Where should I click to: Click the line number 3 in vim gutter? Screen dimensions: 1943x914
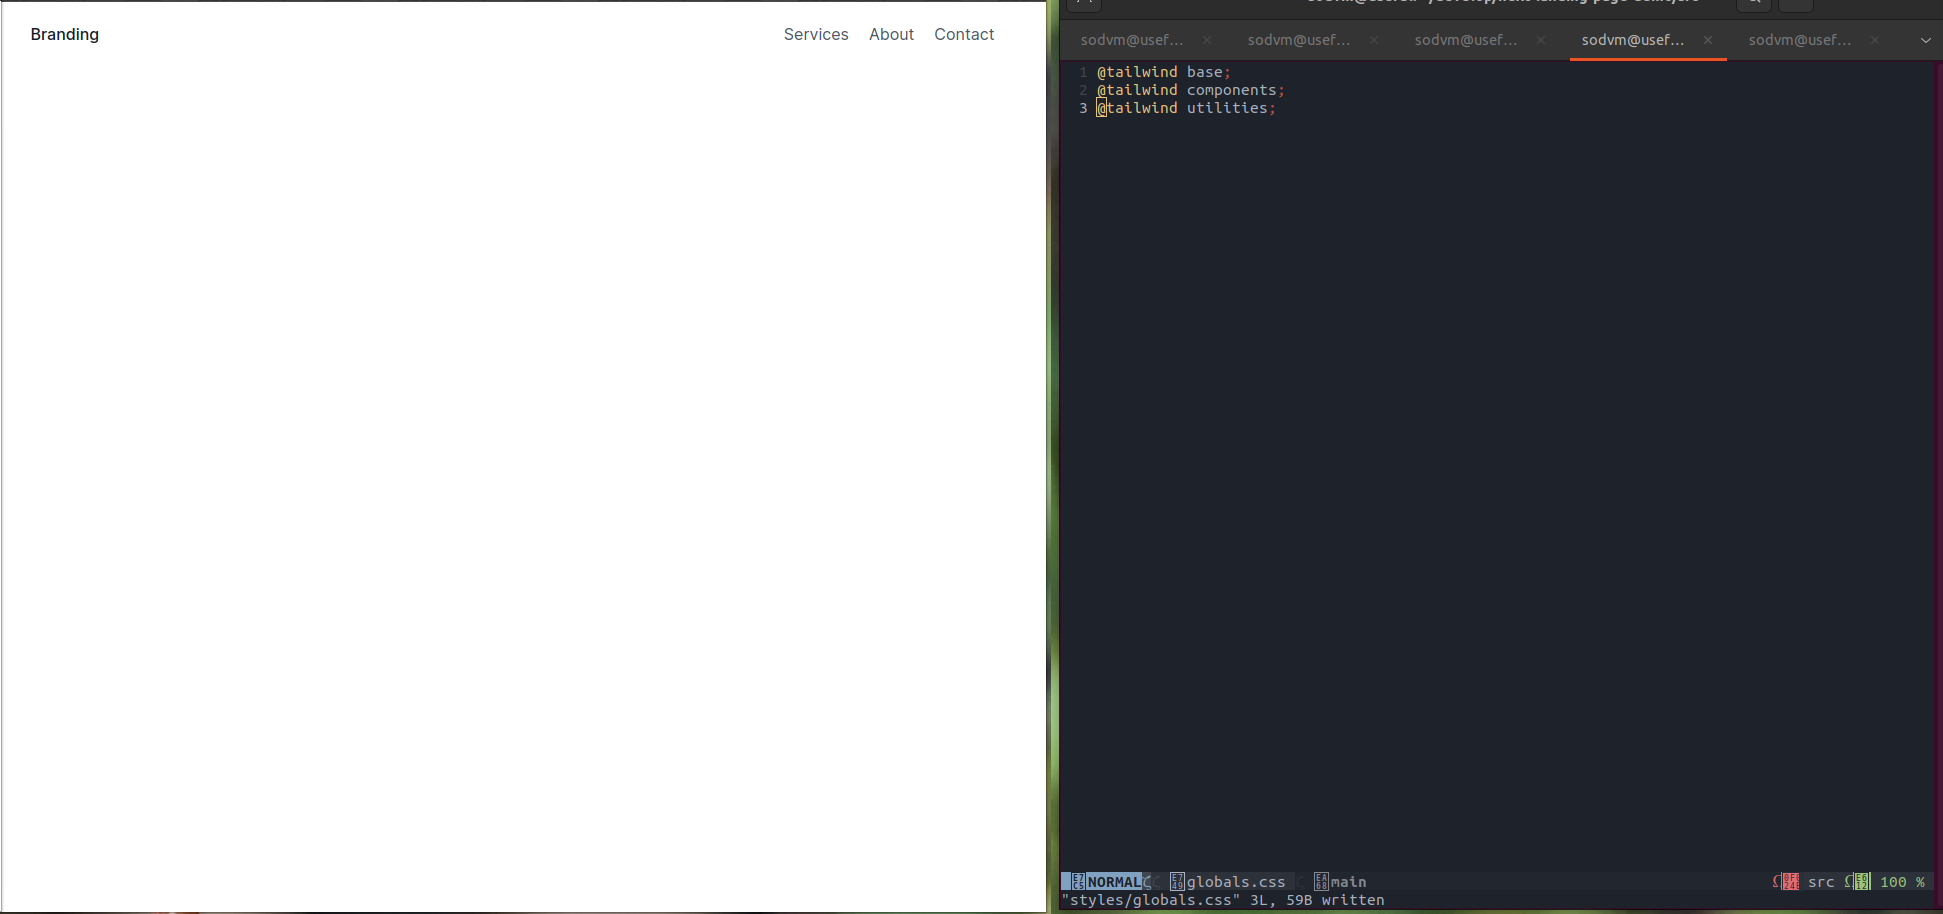pos(1083,108)
